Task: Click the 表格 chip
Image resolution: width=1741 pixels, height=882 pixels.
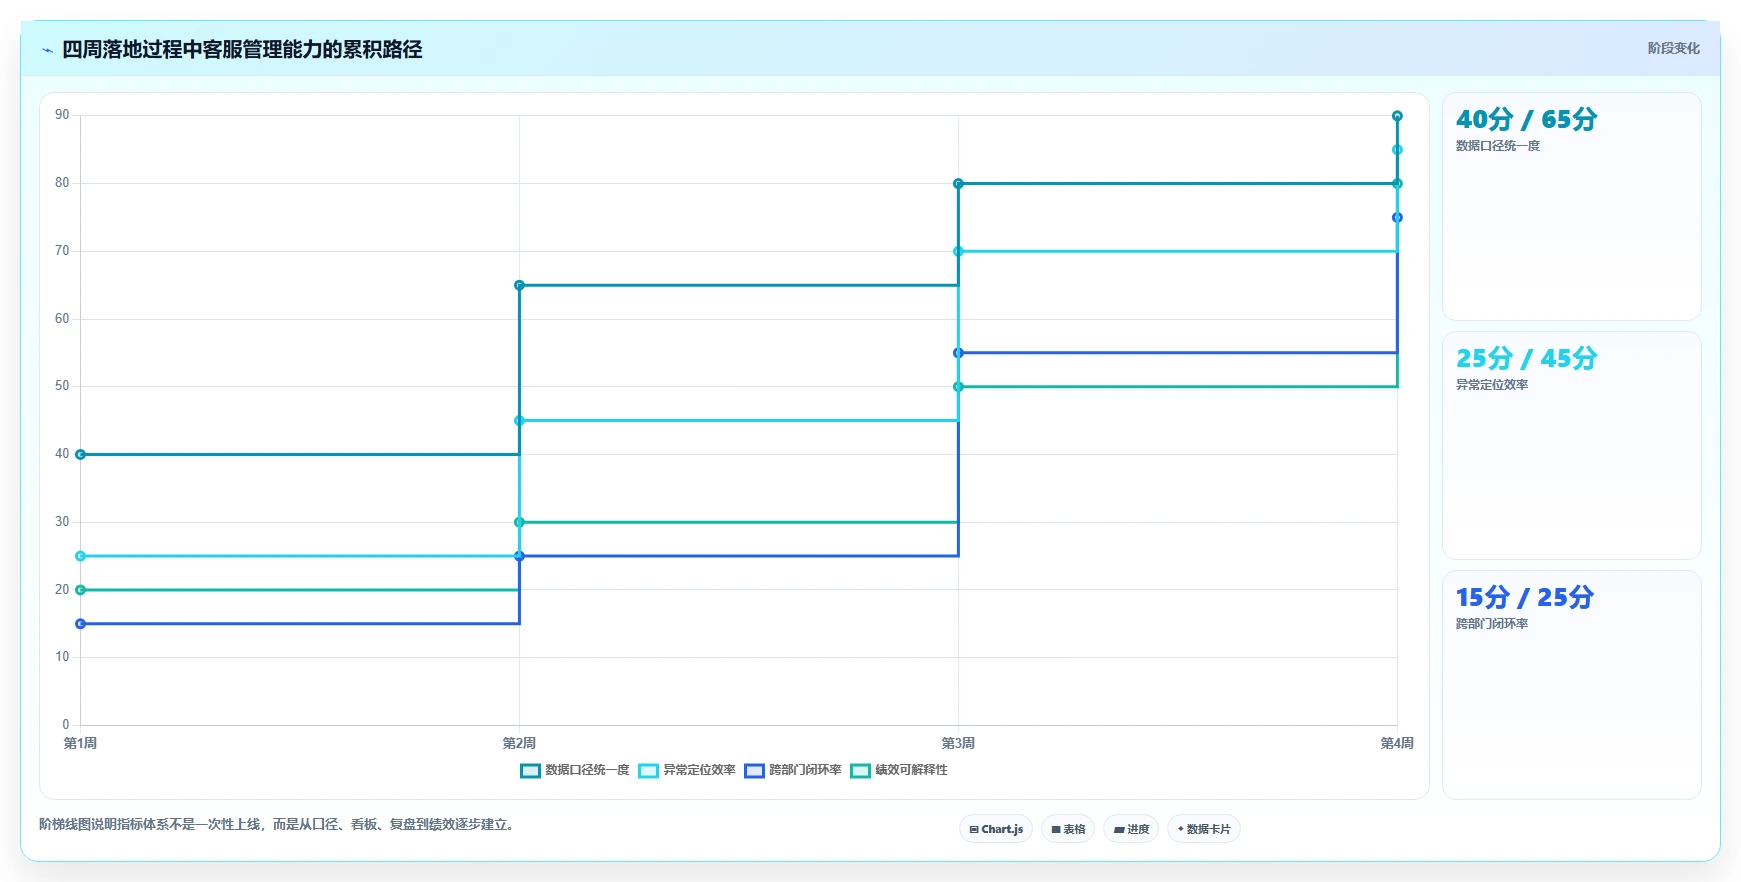Action: click(x=1068, y=829)
